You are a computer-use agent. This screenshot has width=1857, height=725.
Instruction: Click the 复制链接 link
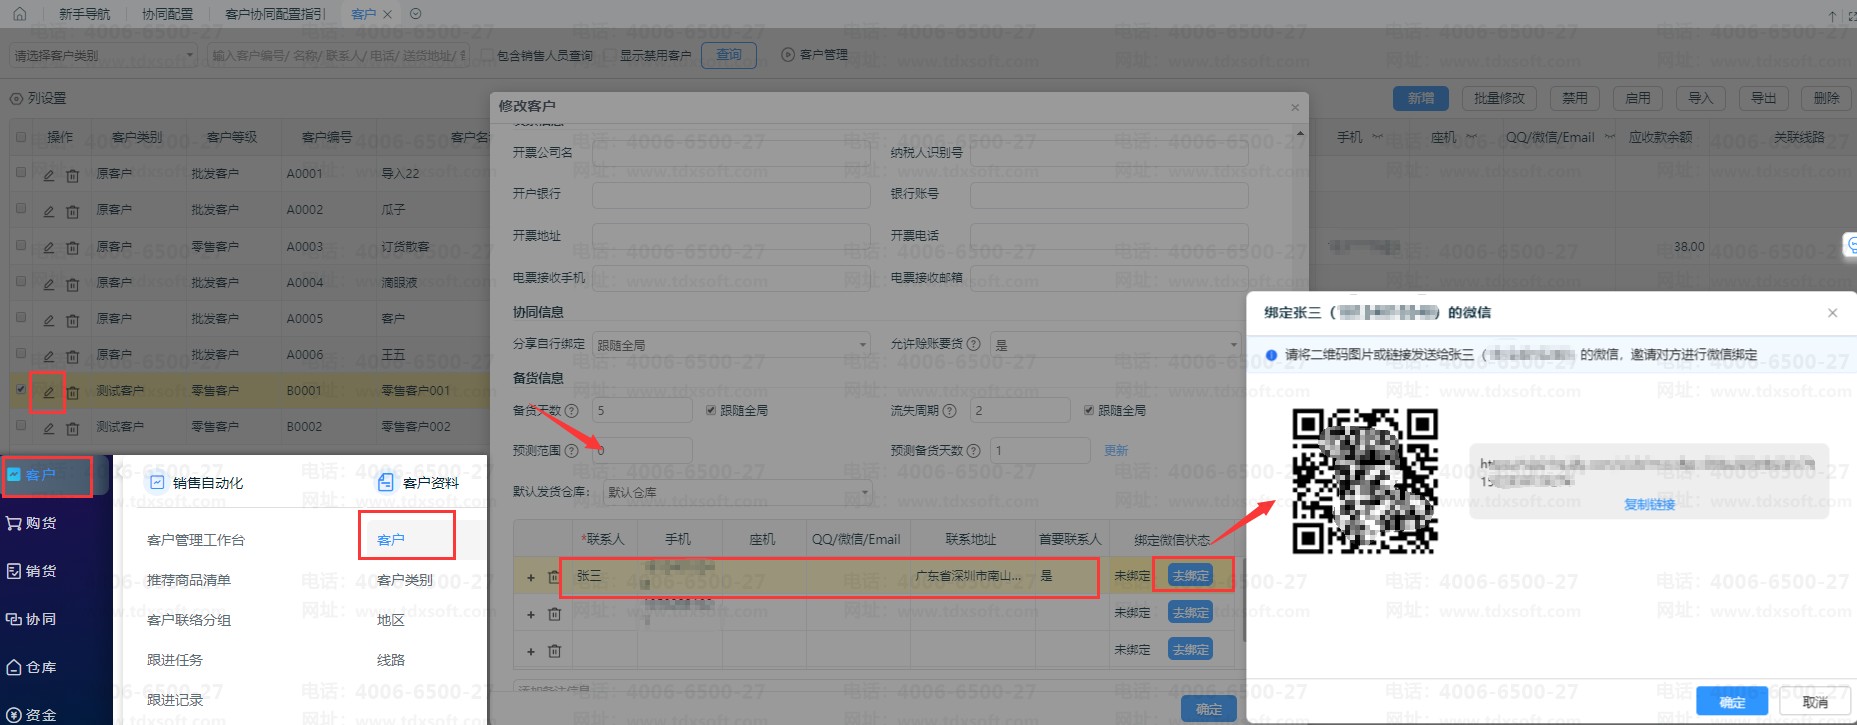tap(1649, 505)
